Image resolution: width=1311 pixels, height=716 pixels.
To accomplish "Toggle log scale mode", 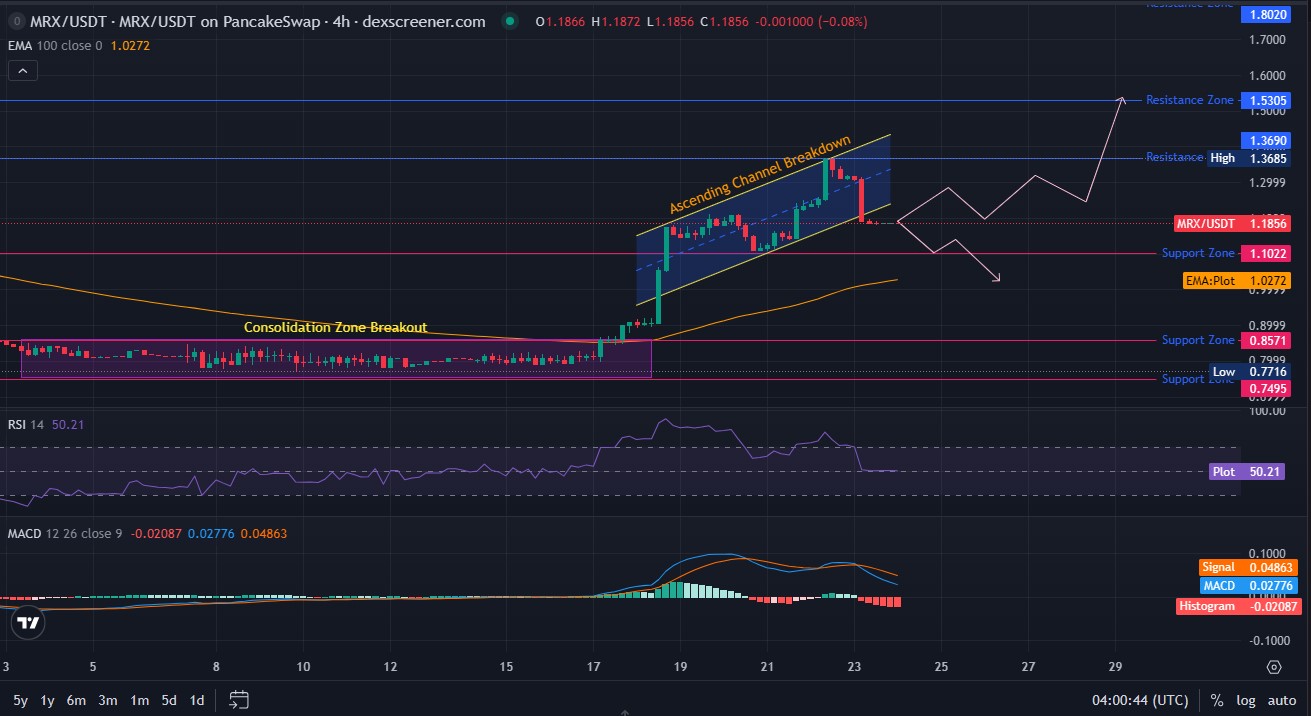I will point(1246,700).
